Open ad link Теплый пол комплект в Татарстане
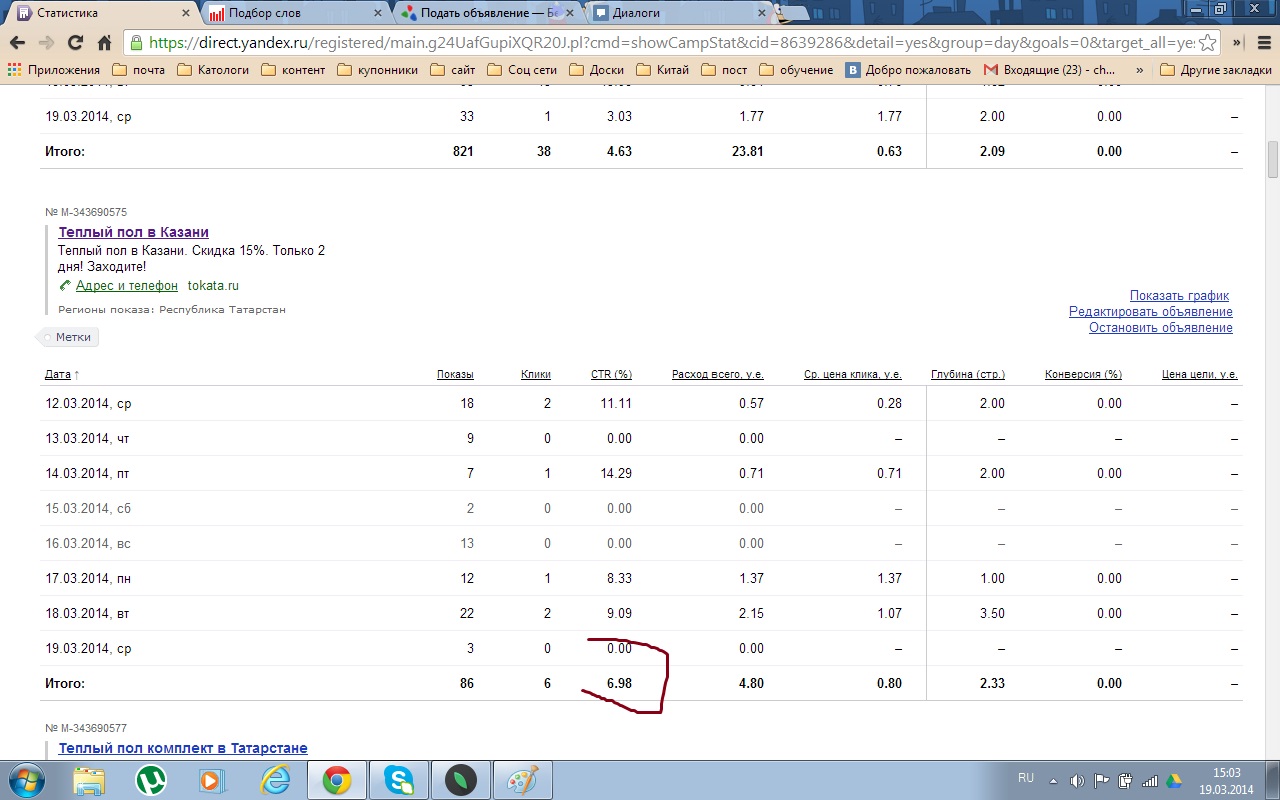Screen dimensions: 1280x800 [x=183, y=748]
